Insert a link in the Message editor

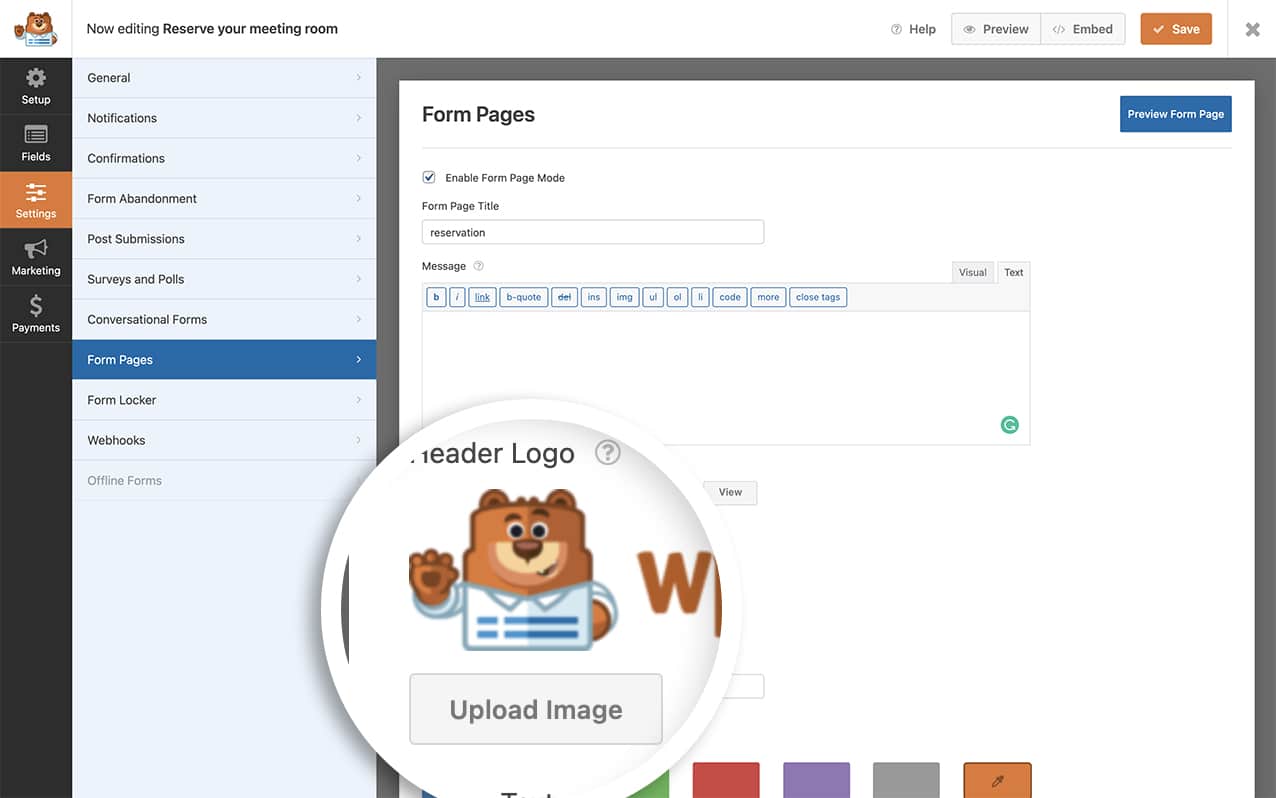[482, 297]
